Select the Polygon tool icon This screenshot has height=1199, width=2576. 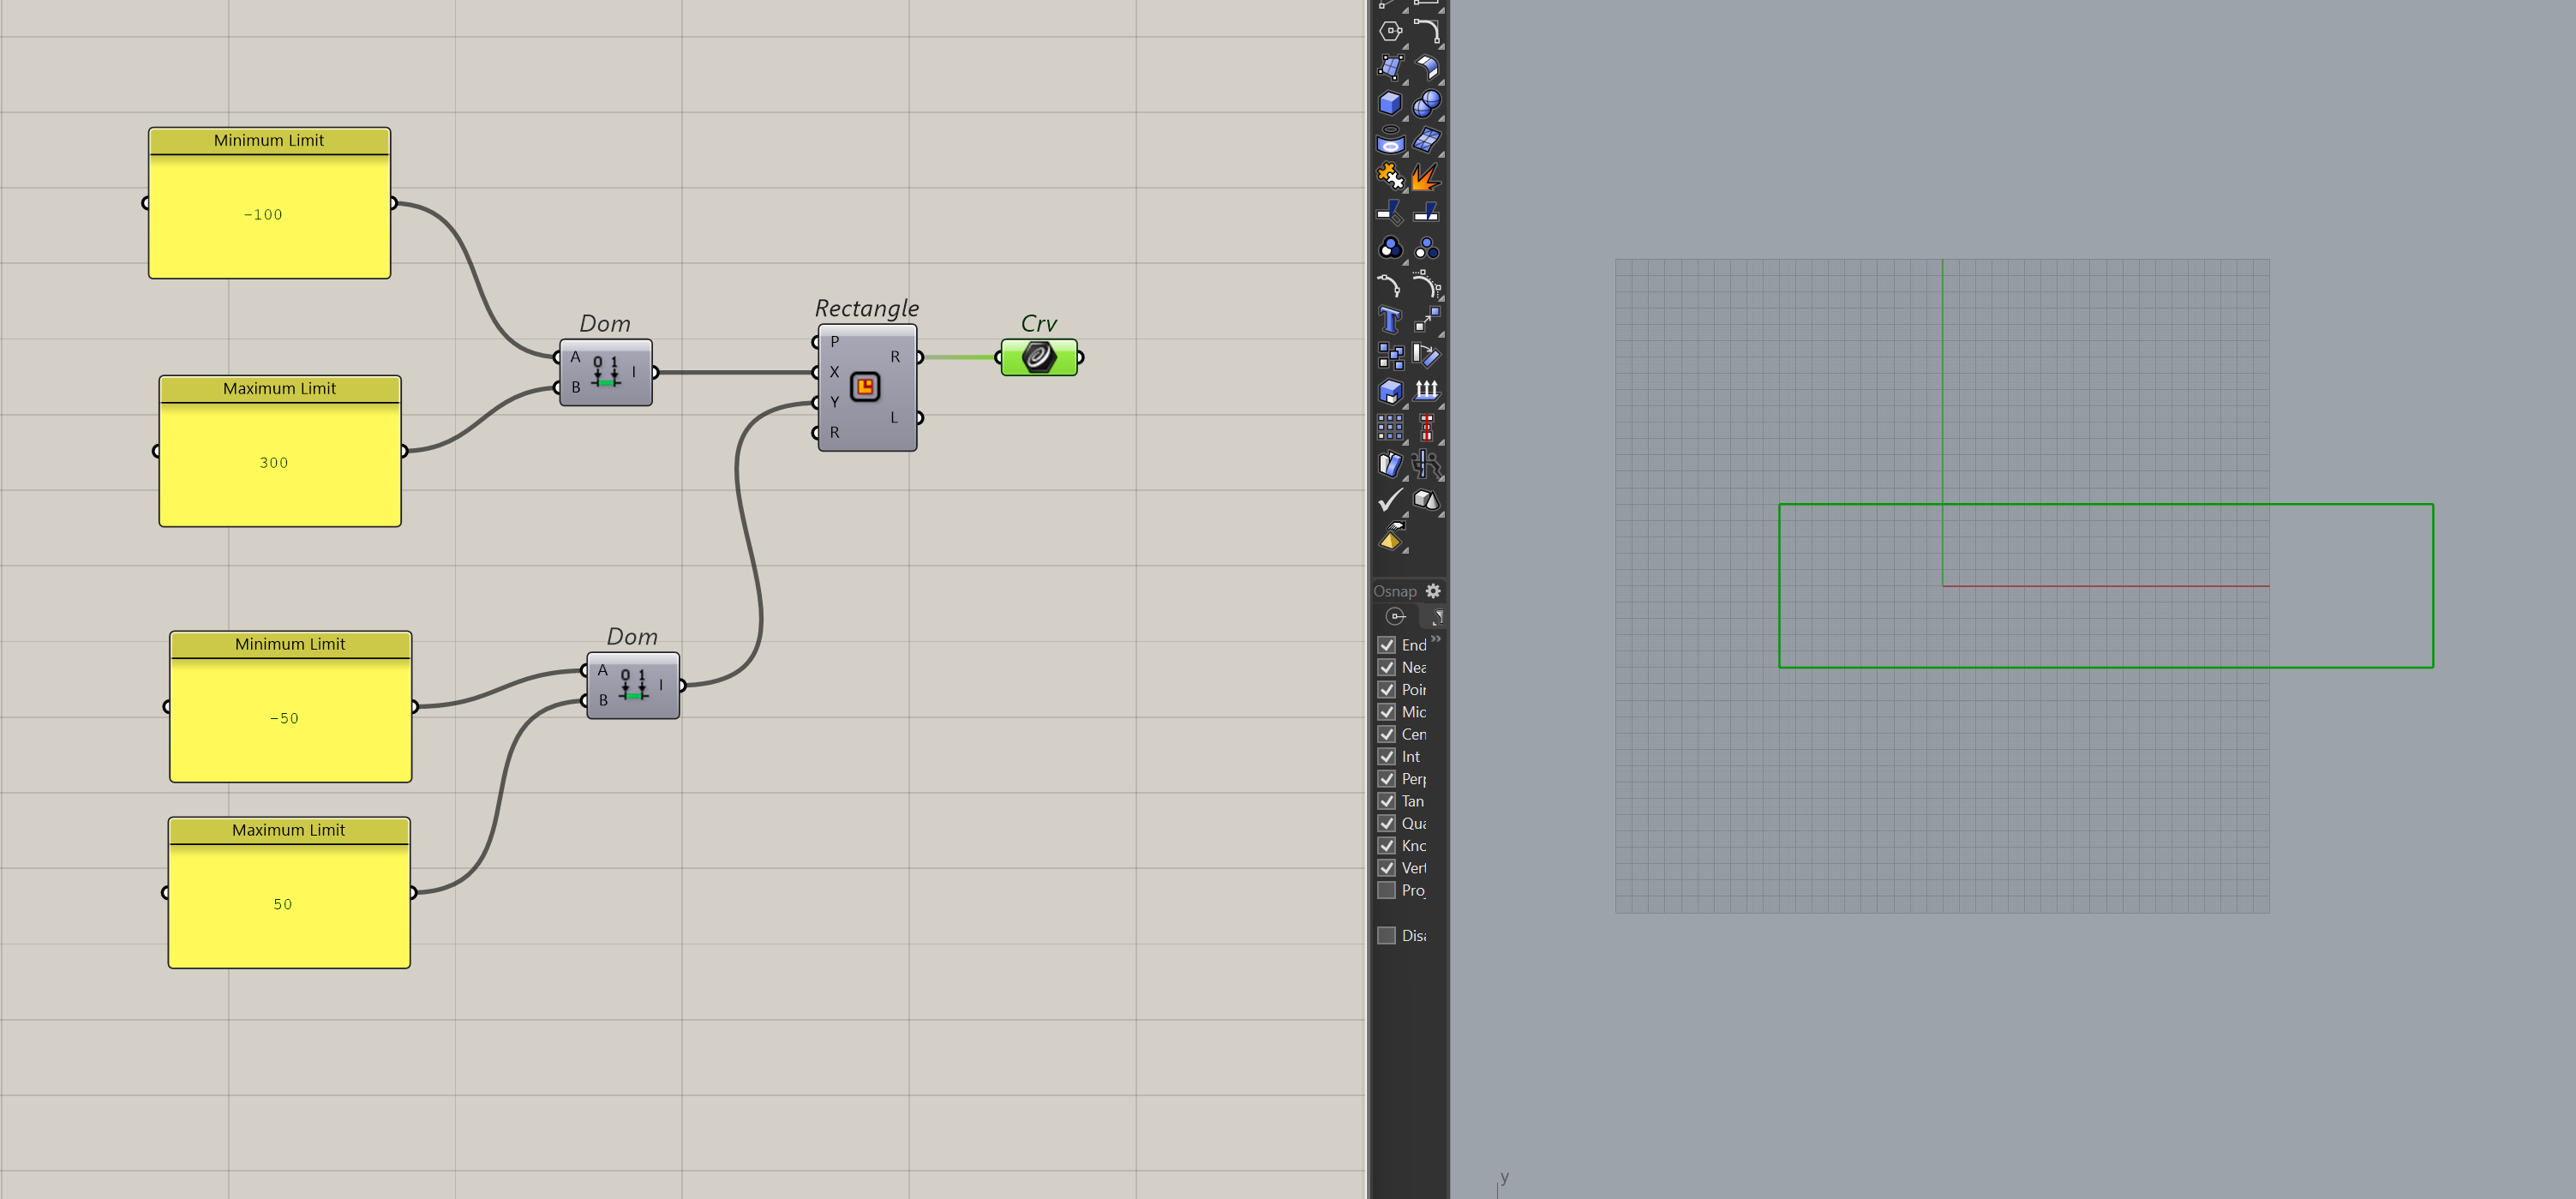click(1389, 31)
